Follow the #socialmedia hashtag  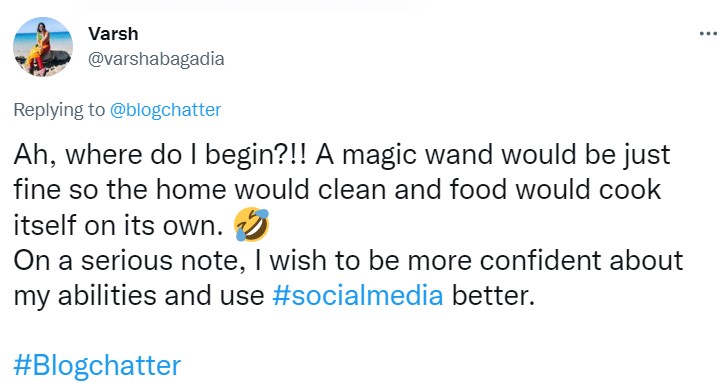click(358, 295)
